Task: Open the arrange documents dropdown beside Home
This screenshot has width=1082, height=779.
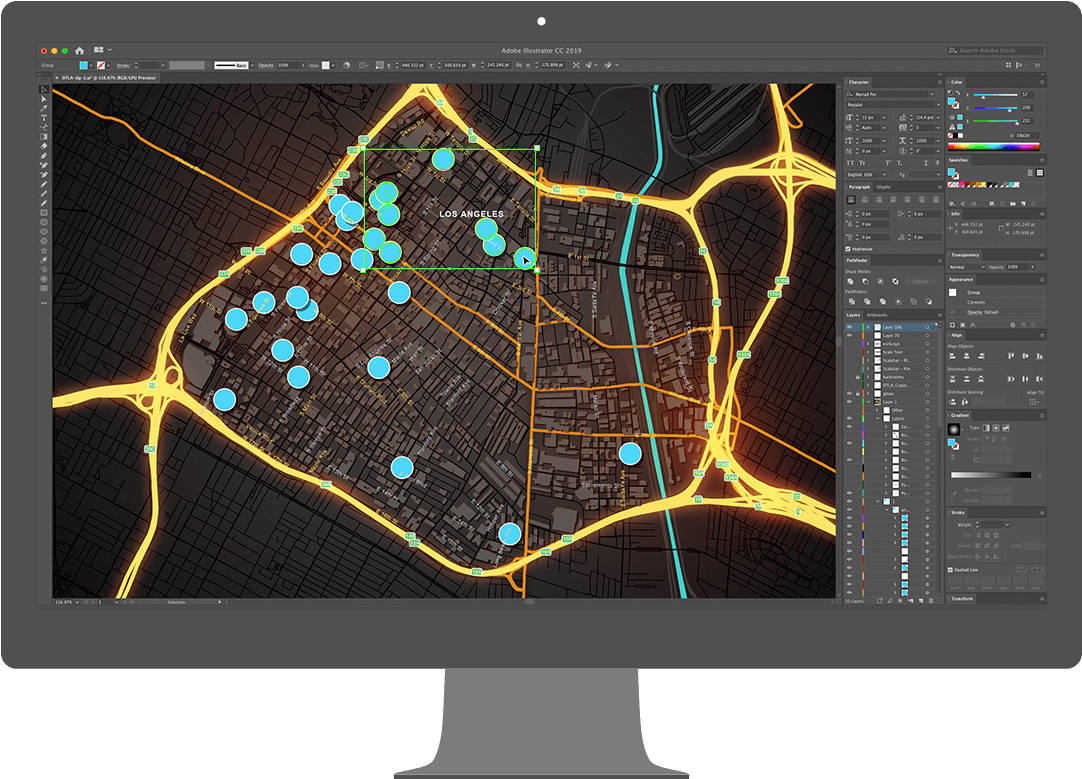Action: pyautogui.click(x=103, y=50)
